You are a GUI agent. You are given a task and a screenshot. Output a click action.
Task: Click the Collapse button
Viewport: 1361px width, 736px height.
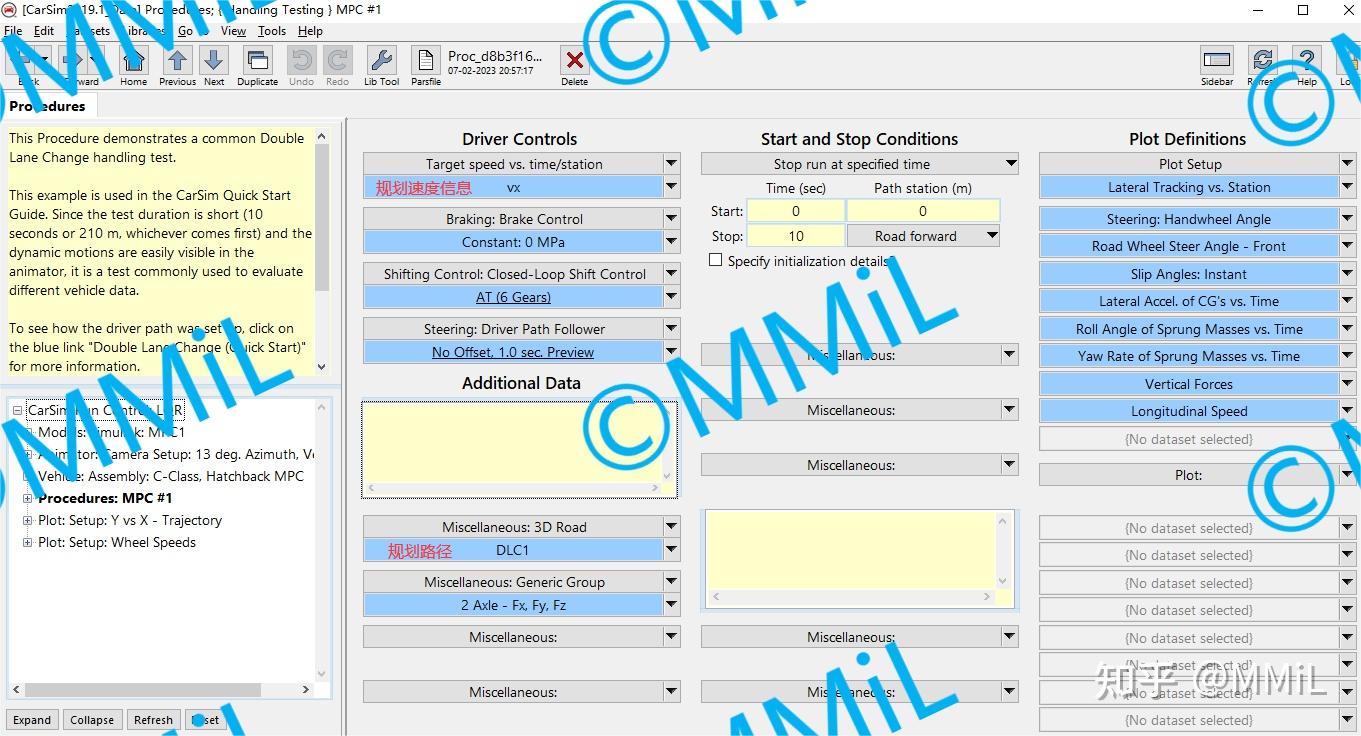(92, 720)
